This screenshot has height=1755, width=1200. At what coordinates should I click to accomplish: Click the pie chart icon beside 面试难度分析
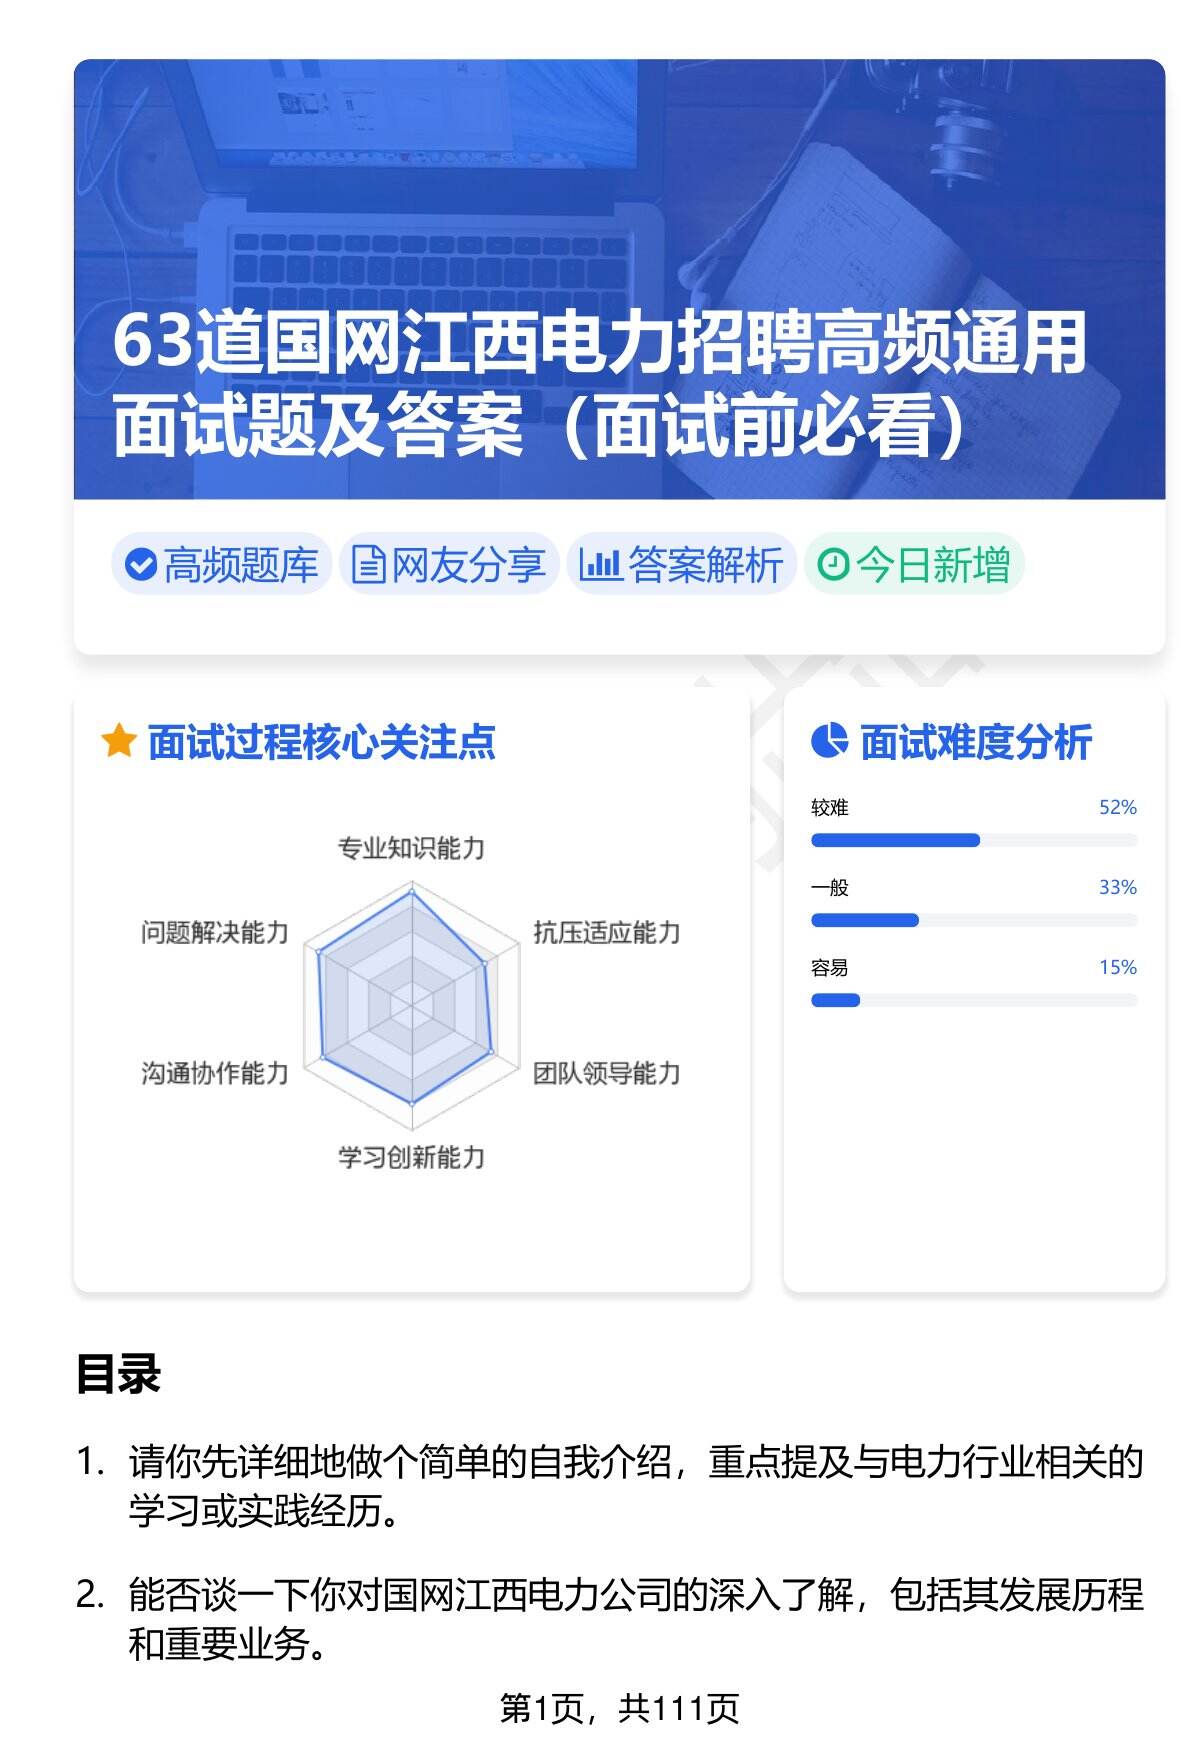(x=829, y=742)
